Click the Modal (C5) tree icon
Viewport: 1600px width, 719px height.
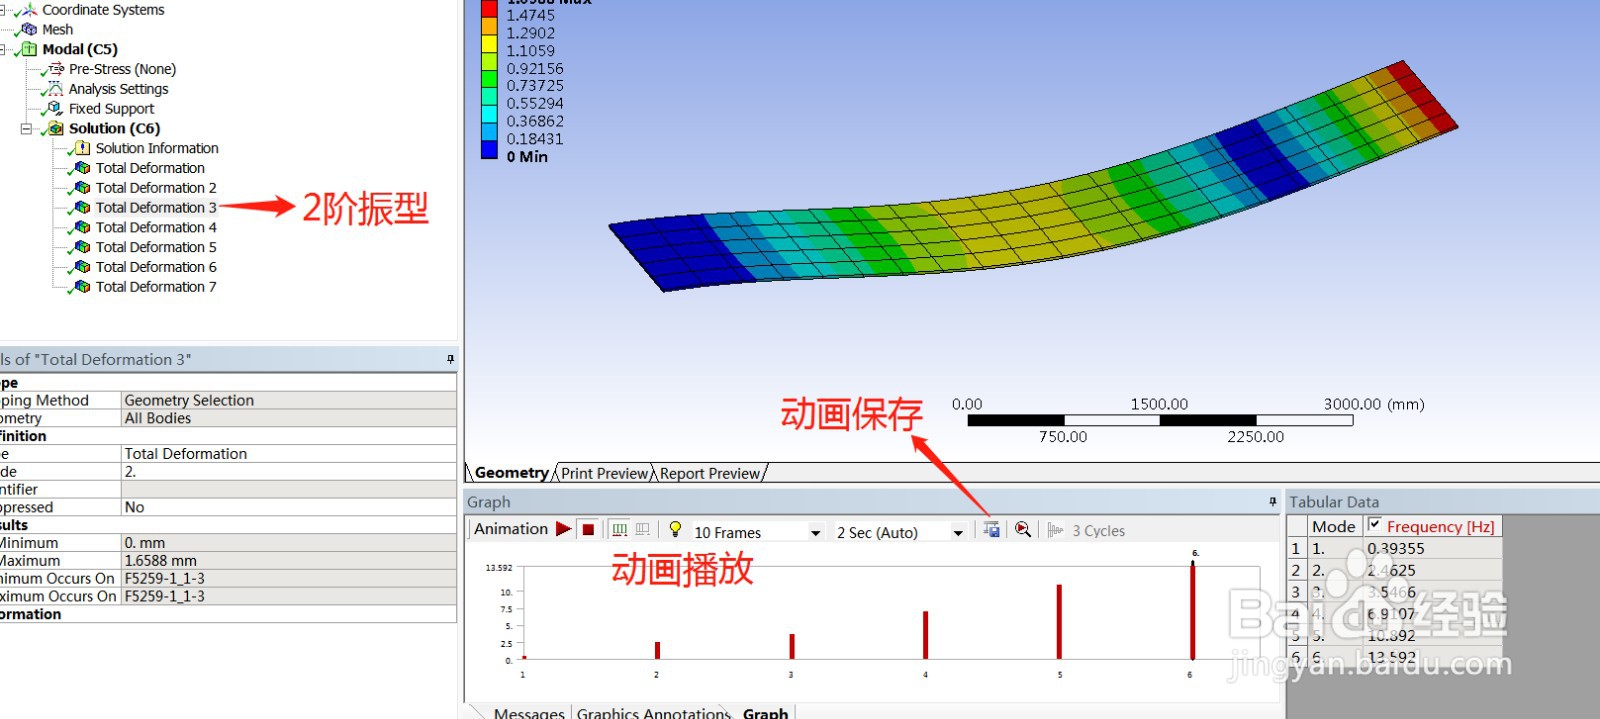(30, 49)
